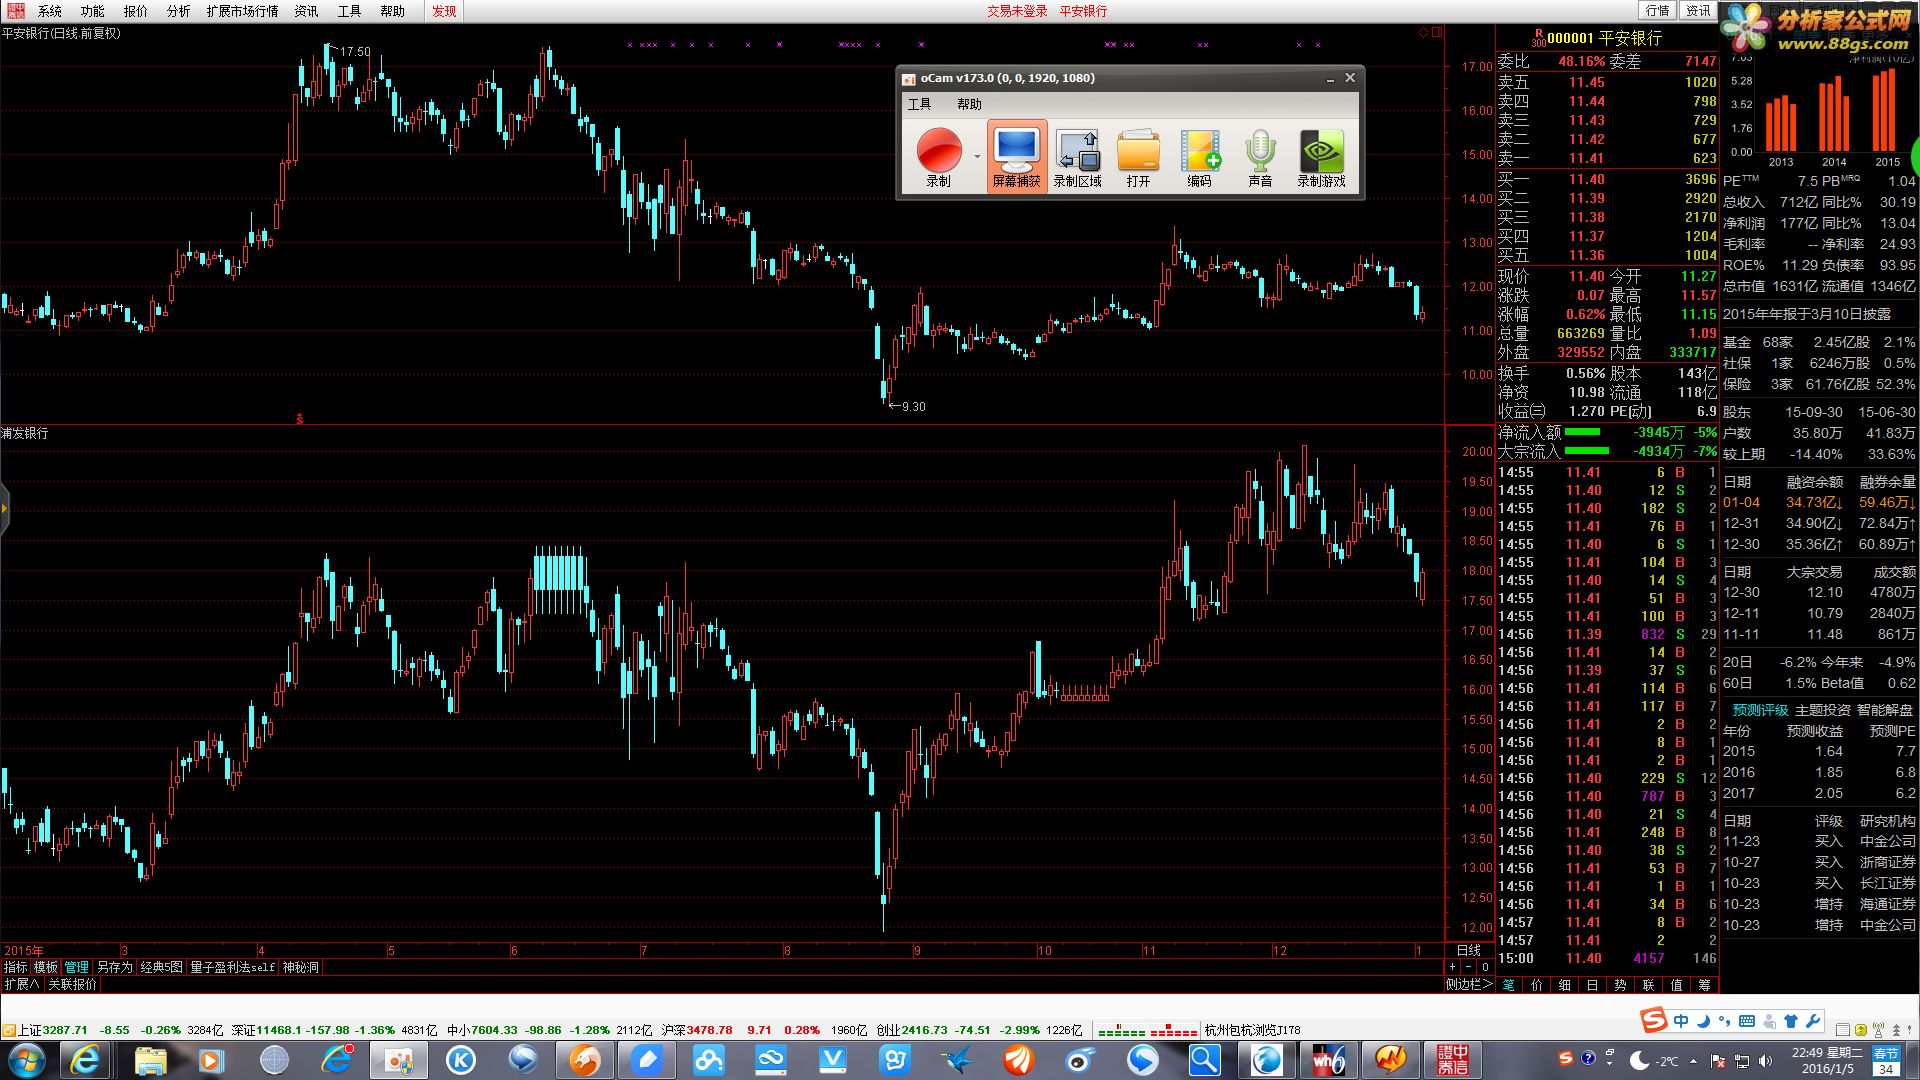Select 量子盈利法self template tab
This screenshot has height=1080, width=1920.
click(x=232, y=967)
